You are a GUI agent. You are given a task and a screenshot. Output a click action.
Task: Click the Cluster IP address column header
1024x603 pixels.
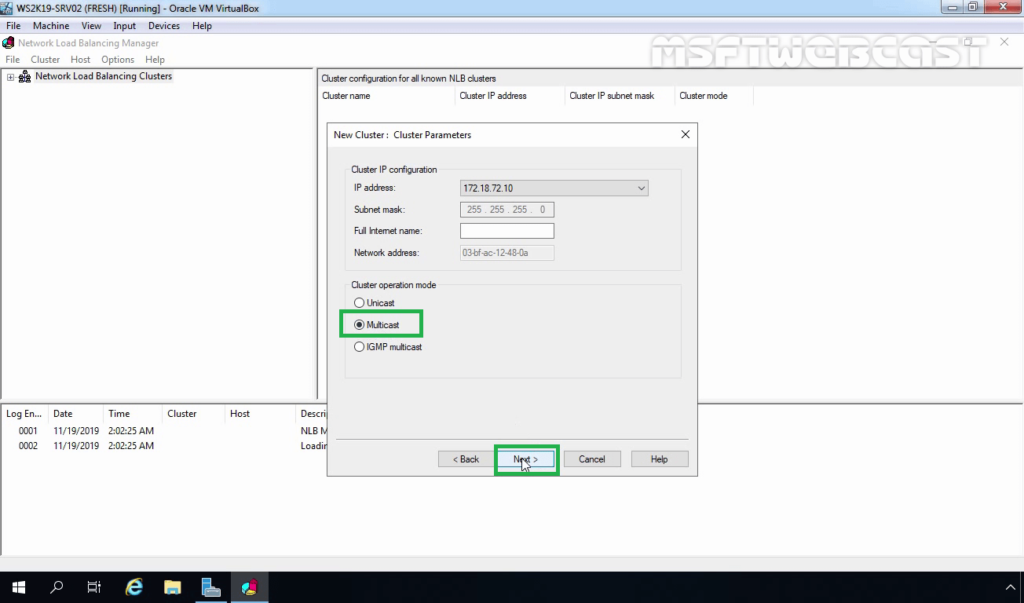click(510, 96)
